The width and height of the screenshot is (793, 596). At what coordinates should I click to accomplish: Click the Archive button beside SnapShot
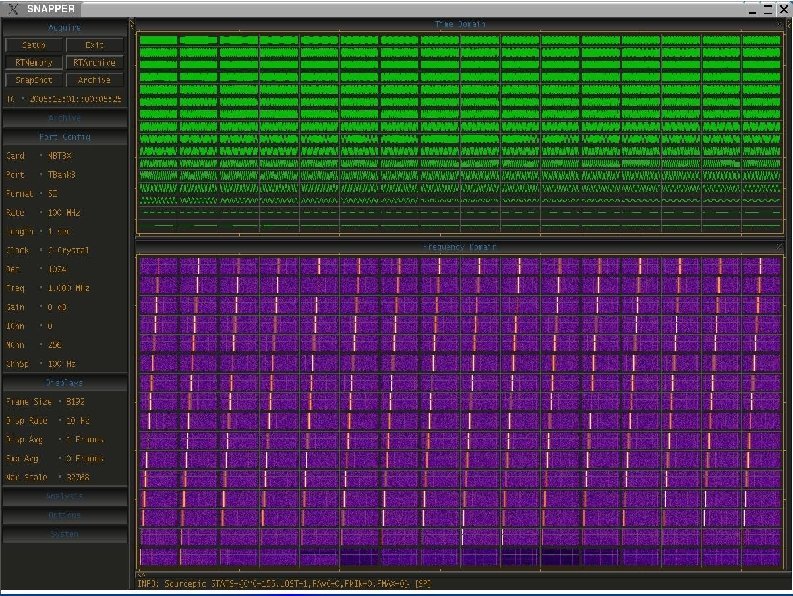(95, 80)
